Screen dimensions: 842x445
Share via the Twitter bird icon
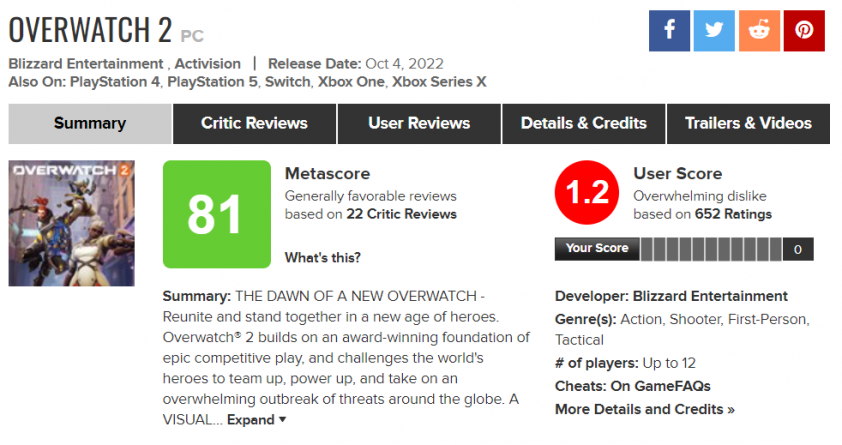[x=714, y=31]
